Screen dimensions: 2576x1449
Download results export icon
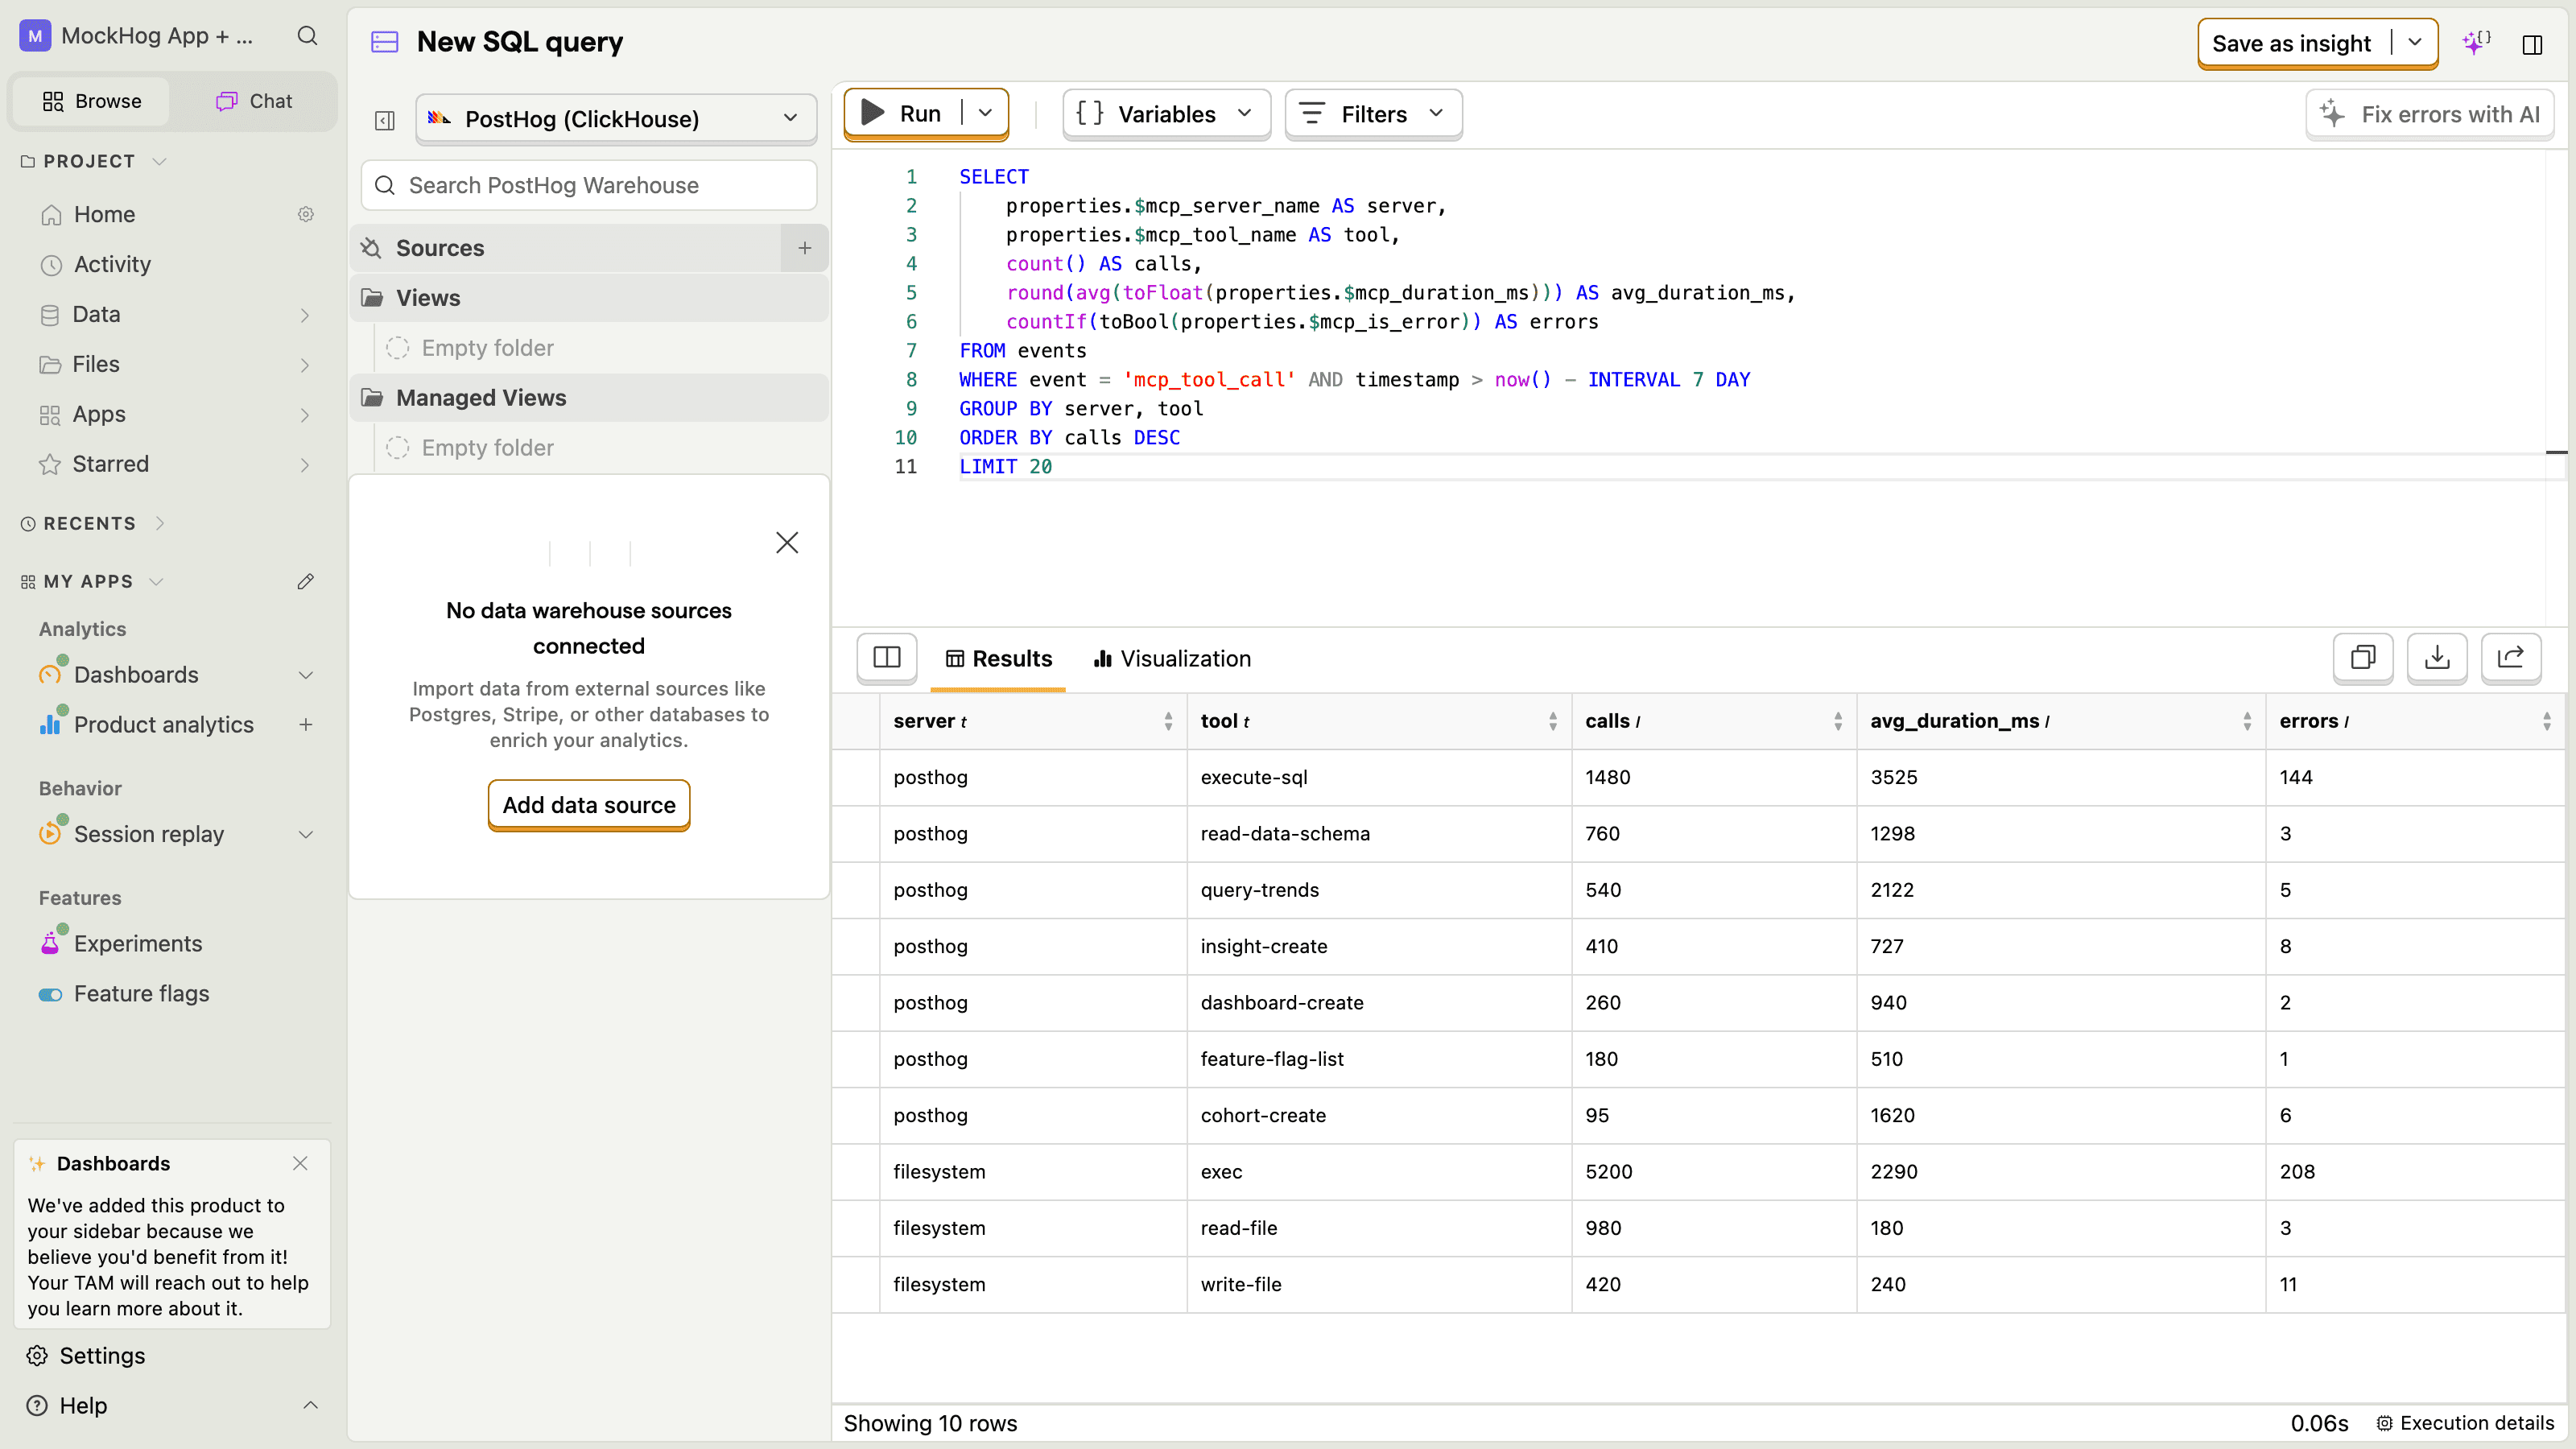pyautogui.click(x=2437, y=657)
